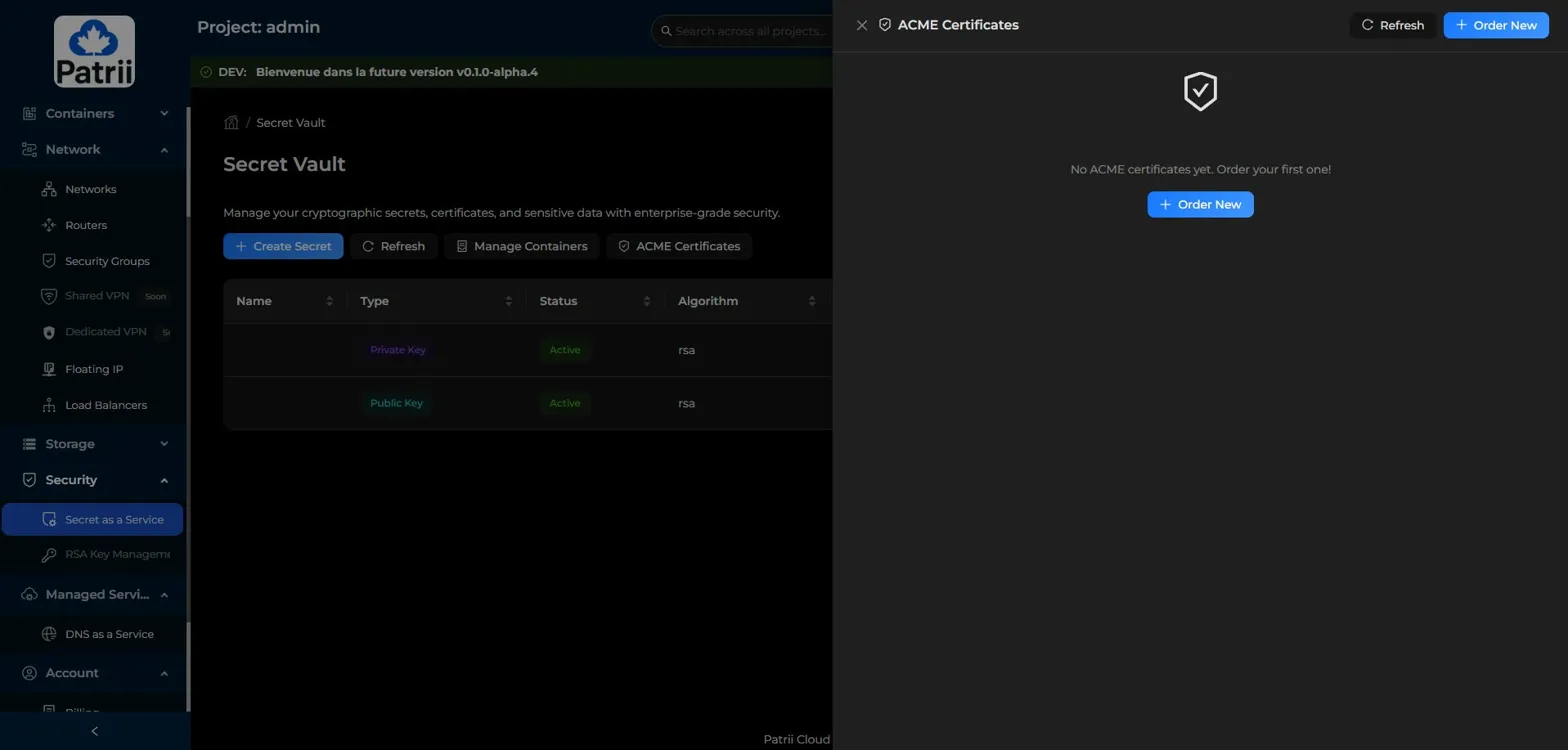Click the Manage Containers button
Viewport: 1568px width, 750px height.
pos(521,246)
